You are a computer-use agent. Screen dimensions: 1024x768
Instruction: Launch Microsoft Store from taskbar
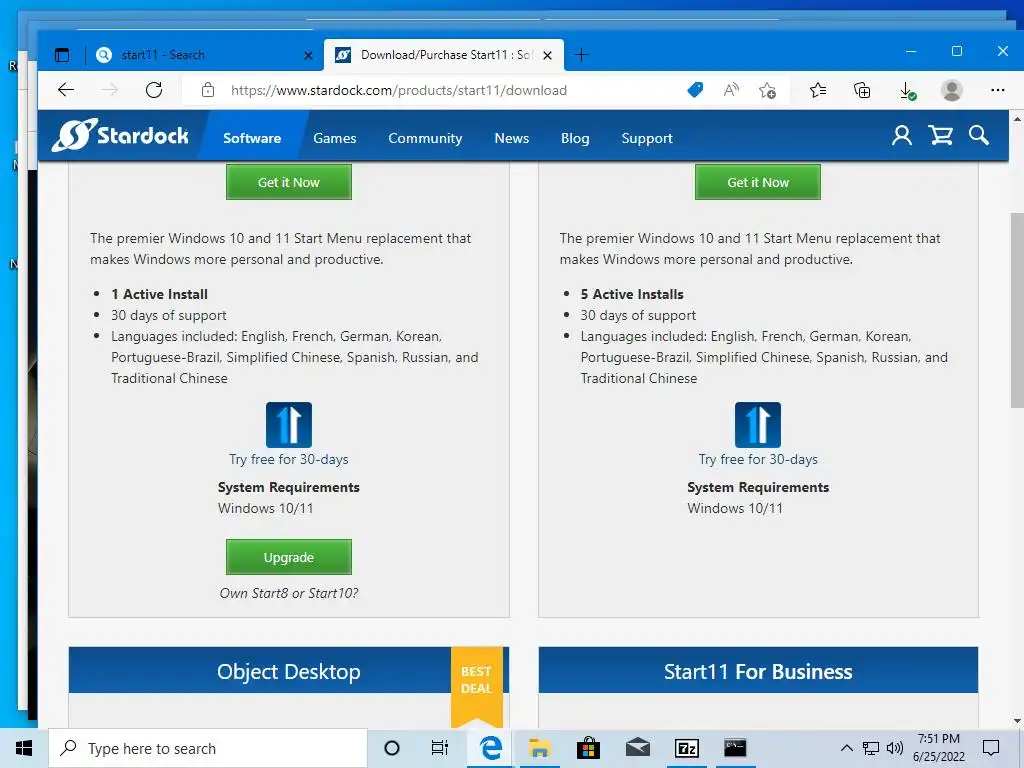coord(588,748)
